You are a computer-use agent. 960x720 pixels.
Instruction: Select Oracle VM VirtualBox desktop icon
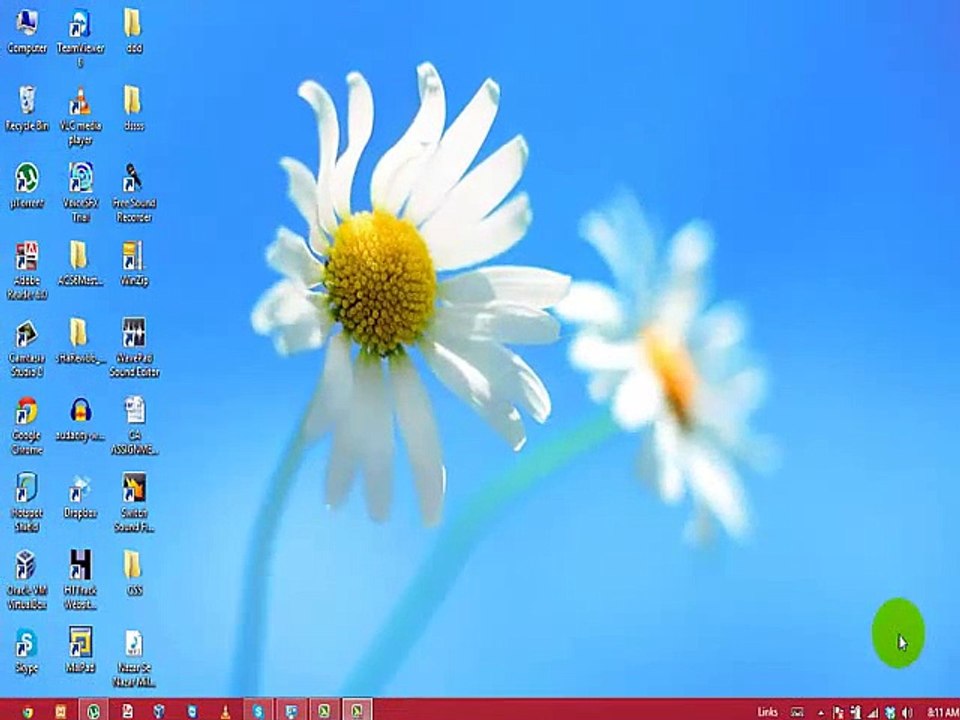[26, 579]
